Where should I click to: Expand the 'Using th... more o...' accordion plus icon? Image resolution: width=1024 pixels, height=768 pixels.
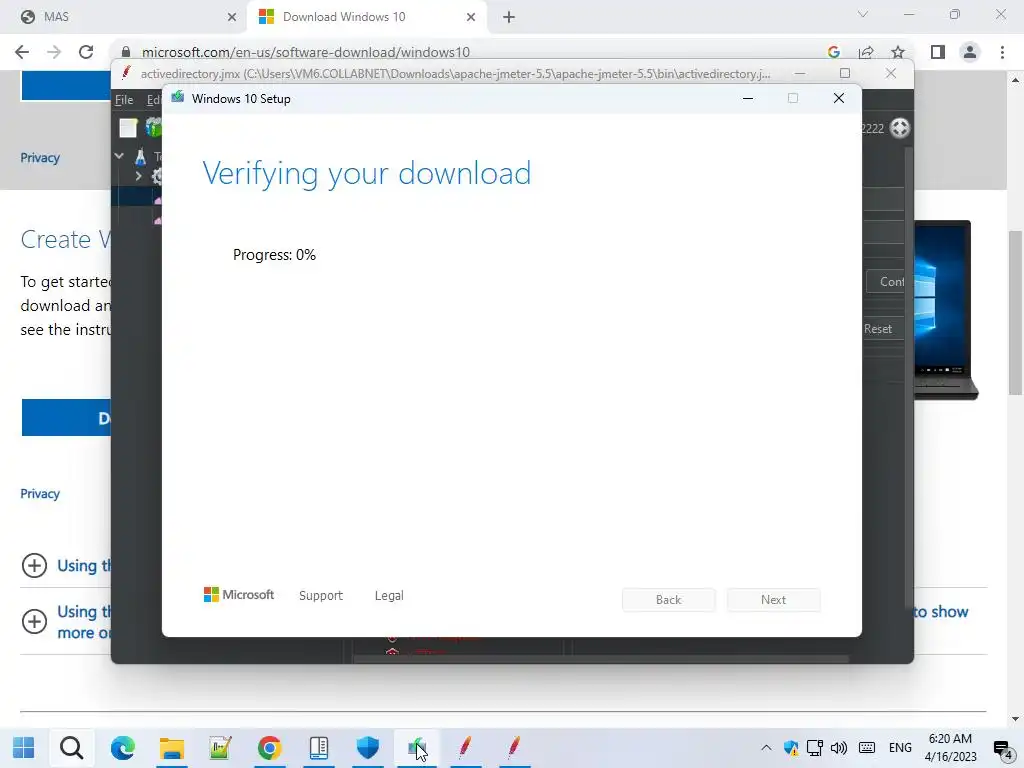pyautogui.click(x=35, y=621)
